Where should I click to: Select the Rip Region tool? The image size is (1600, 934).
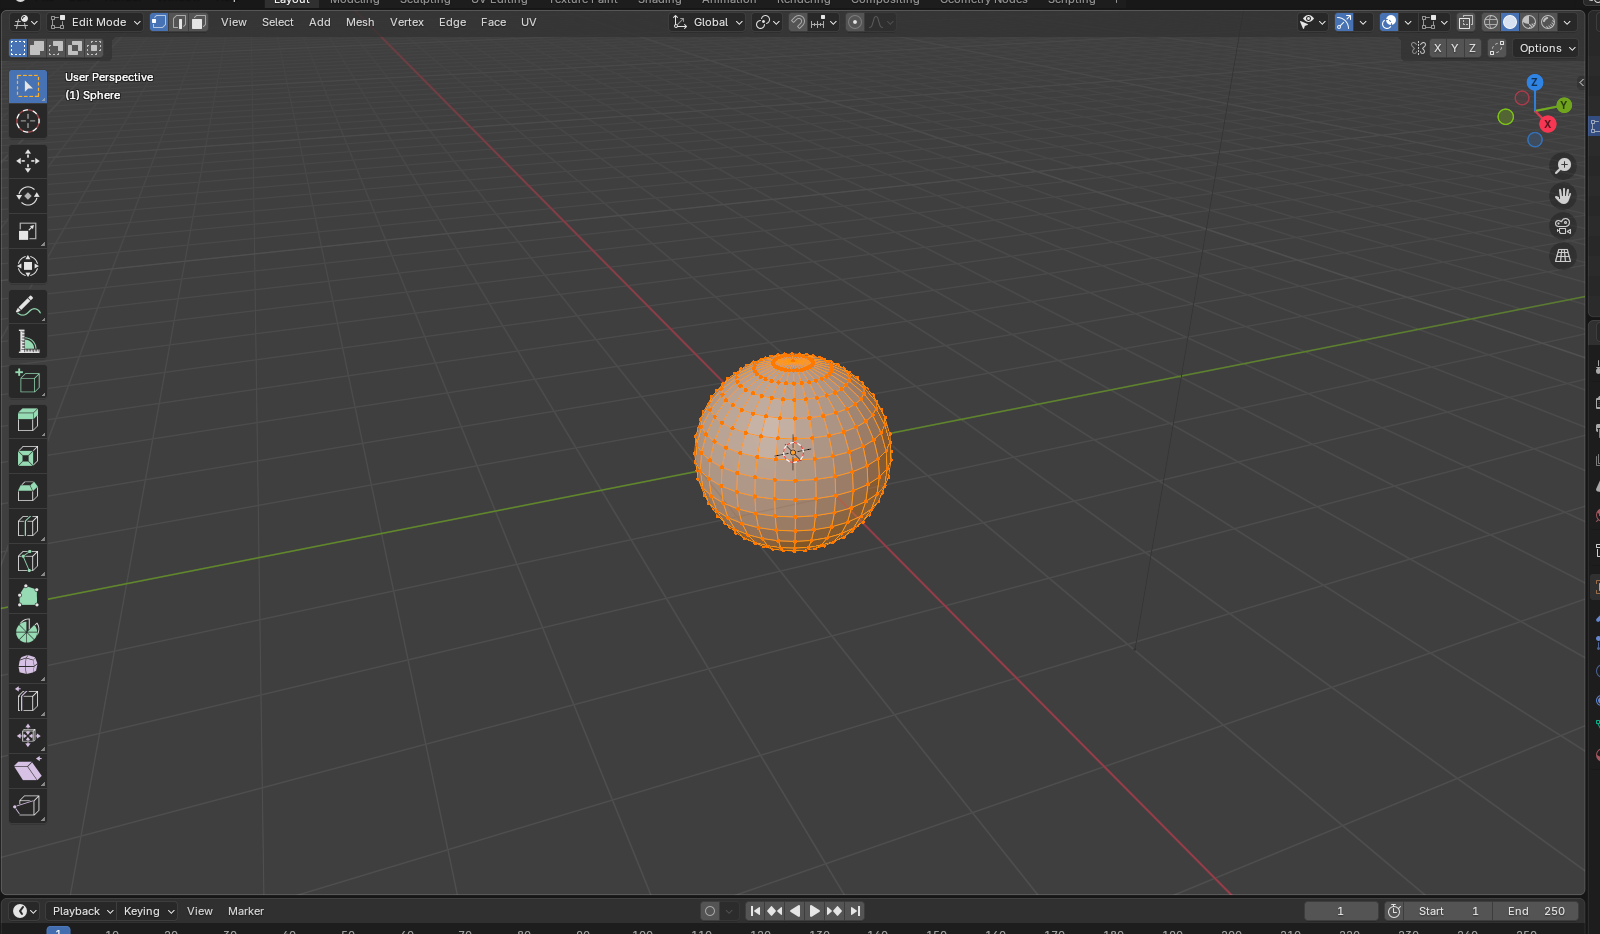click(x=28, y=806)
